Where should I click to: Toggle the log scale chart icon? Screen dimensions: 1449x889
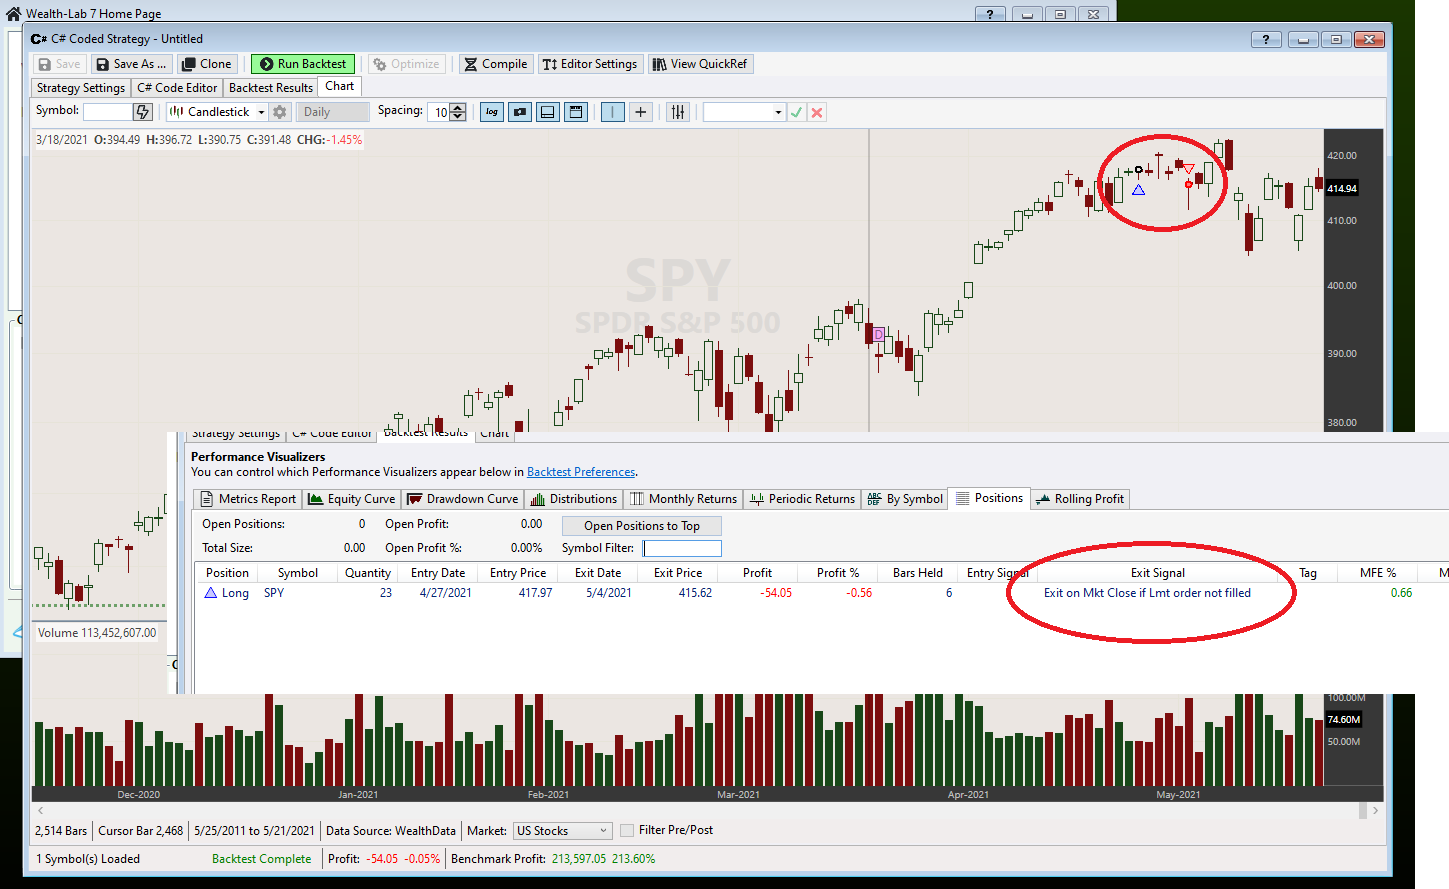[x=492, y=112]
